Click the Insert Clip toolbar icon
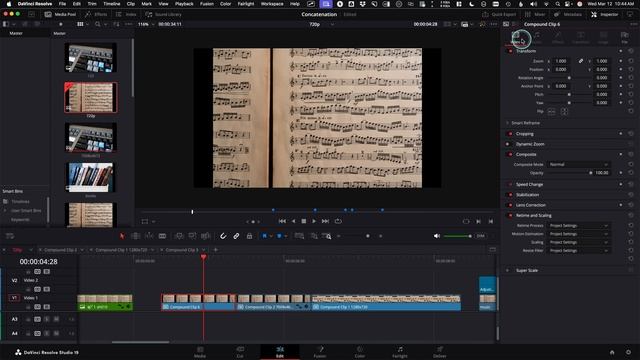The width and height of the screenshot is (640, 360). (x=179, y=236)
